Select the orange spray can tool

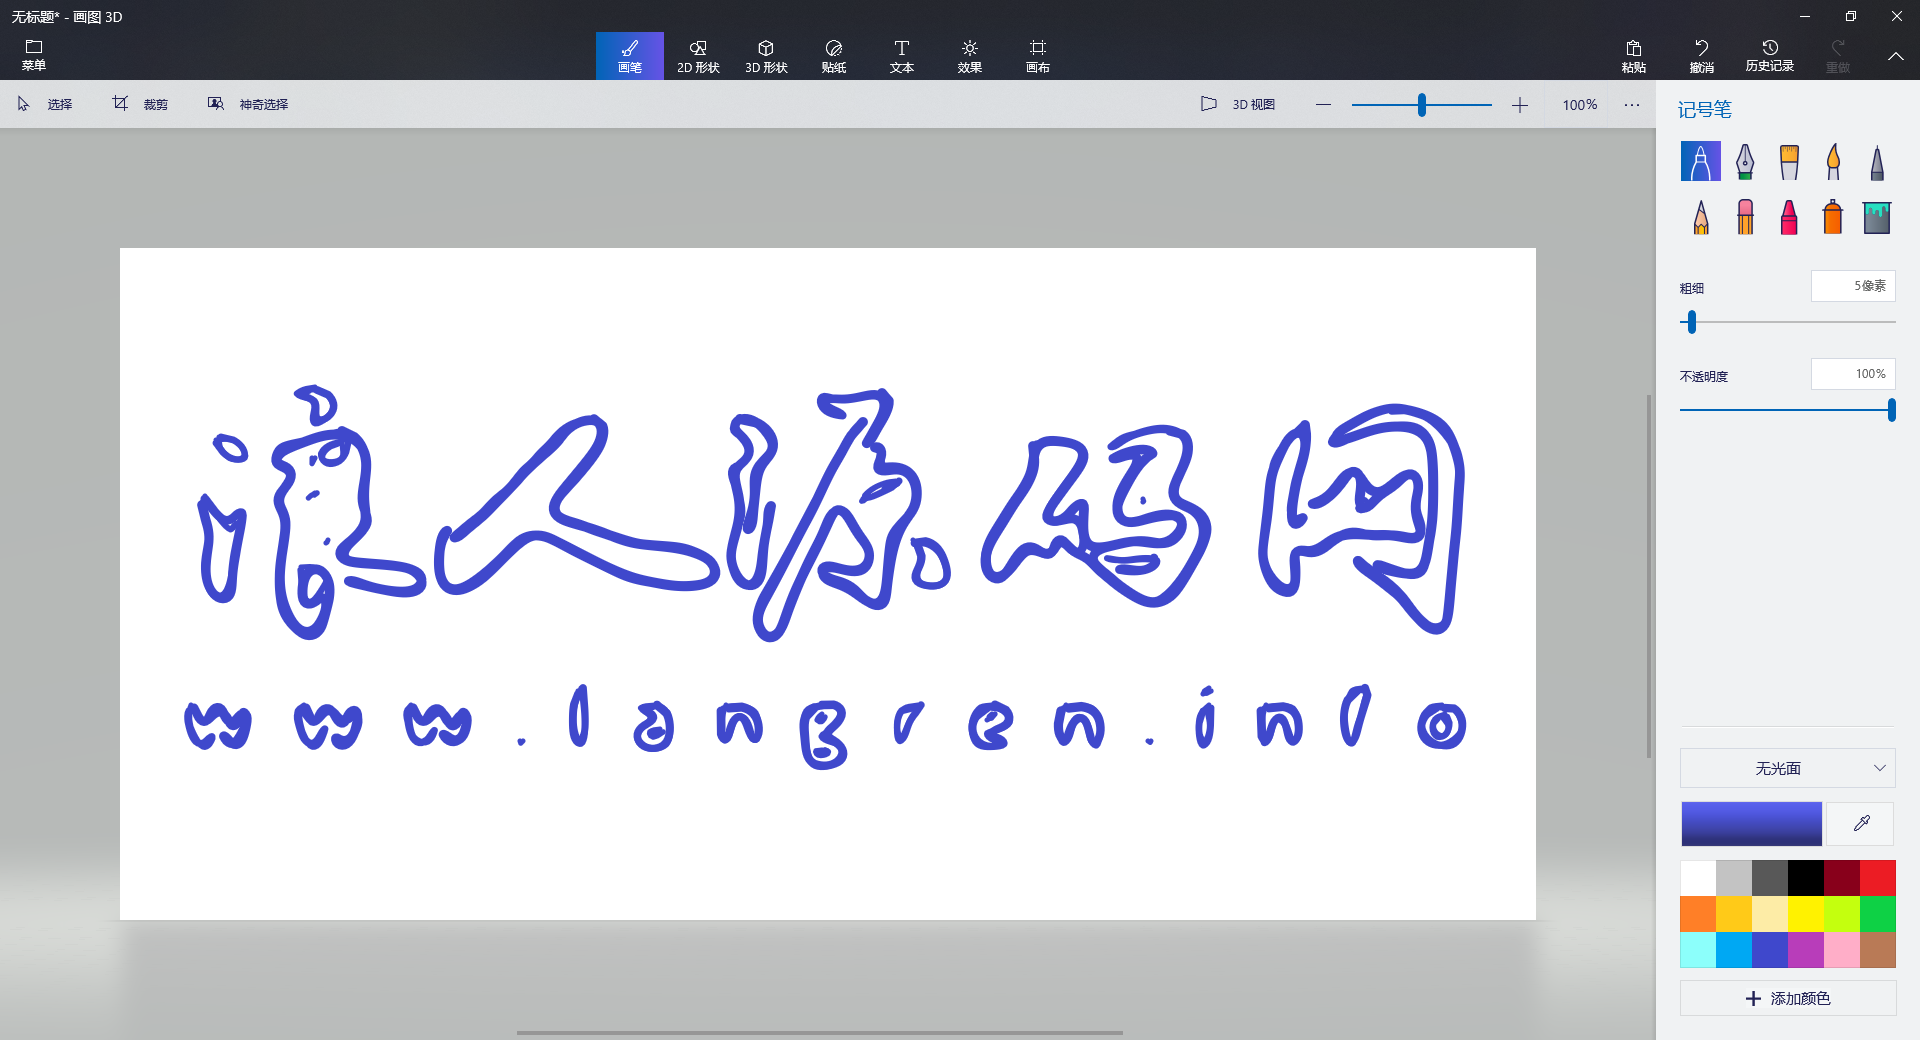[x=1832, y=217]
